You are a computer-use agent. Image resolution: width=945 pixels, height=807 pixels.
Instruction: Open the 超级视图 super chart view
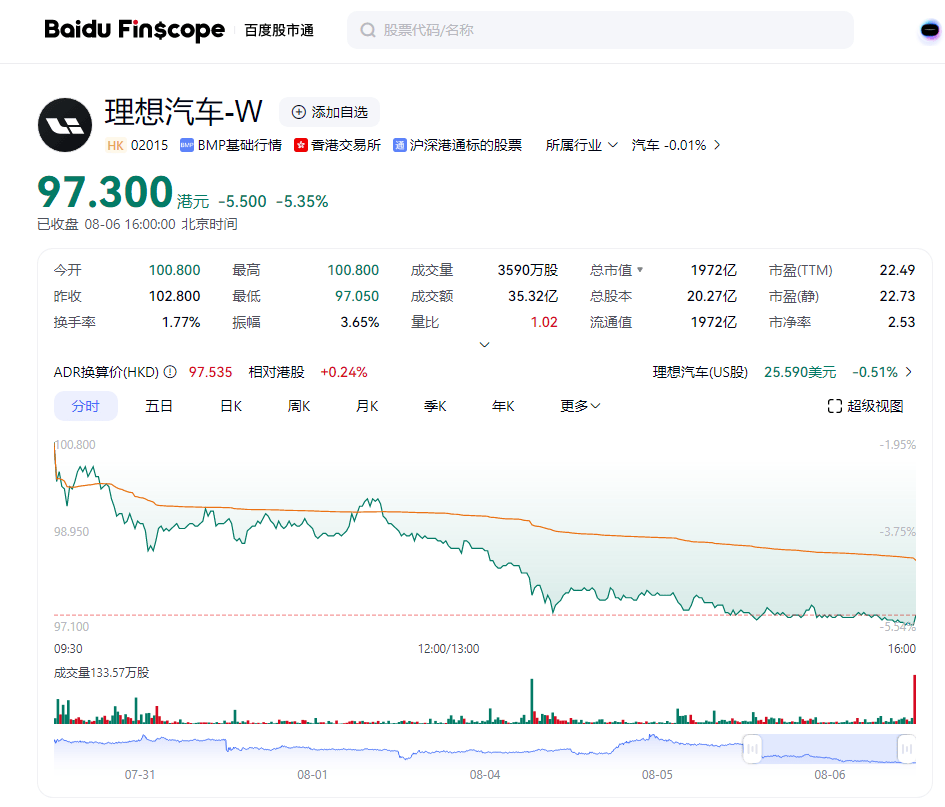[866, 405]
